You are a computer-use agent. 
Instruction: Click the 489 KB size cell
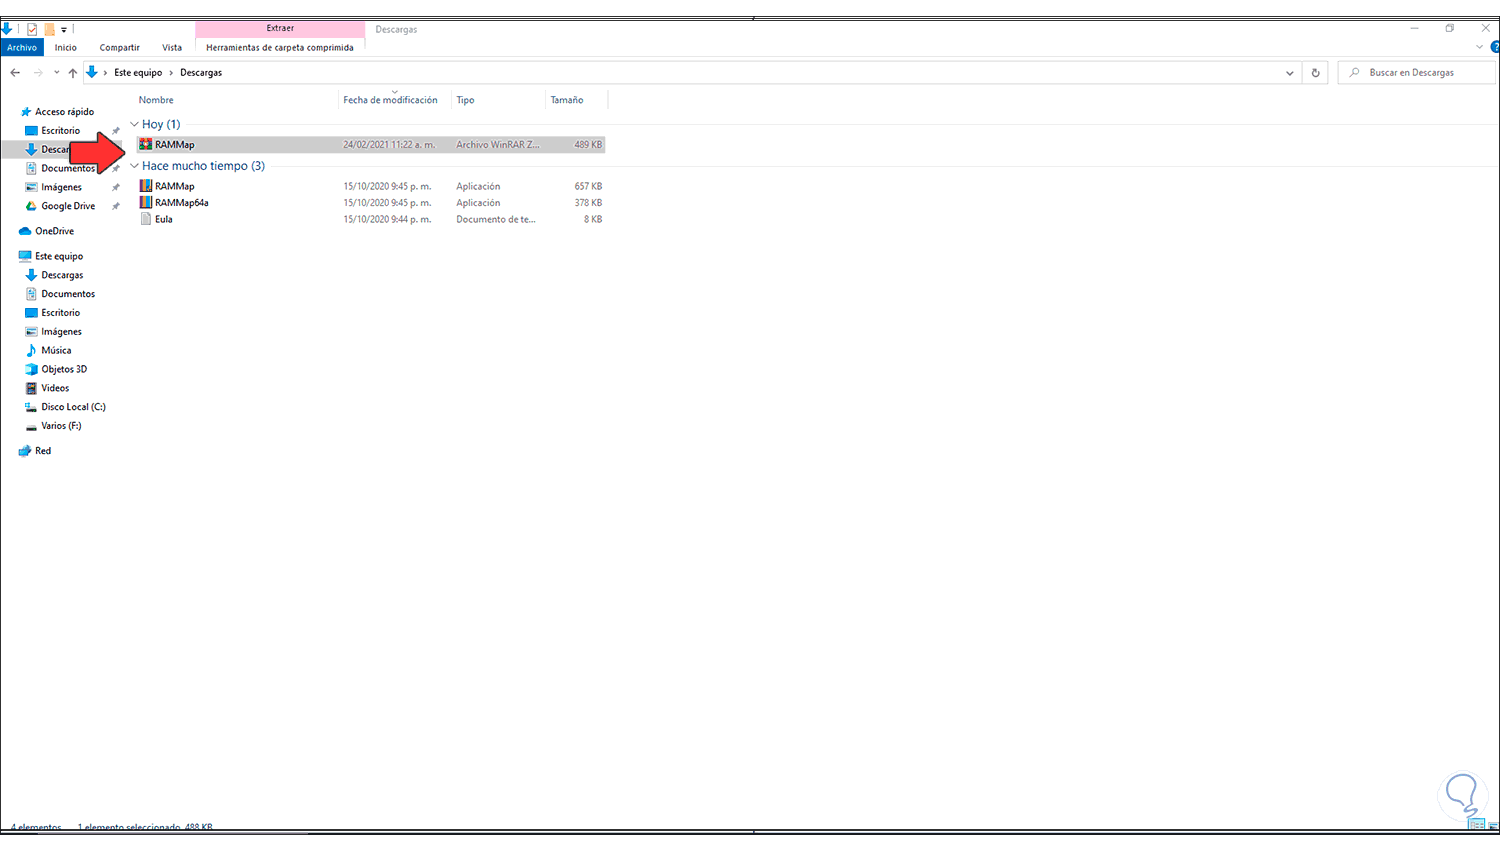(588, 145)
